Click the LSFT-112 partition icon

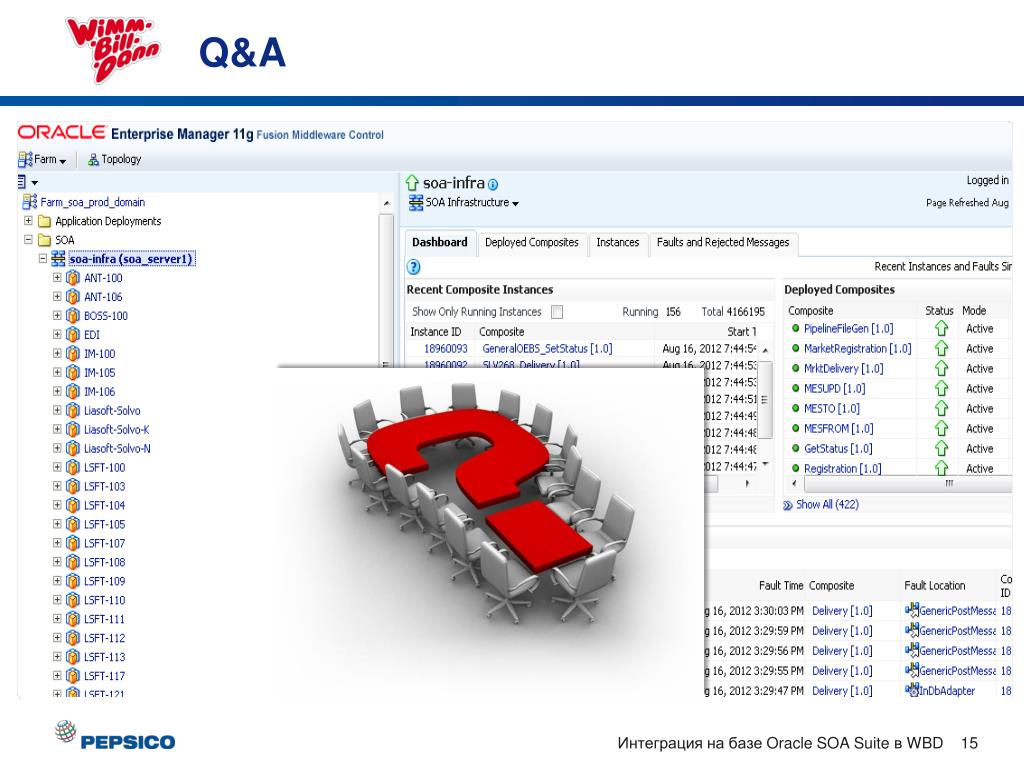coord(73,637)
